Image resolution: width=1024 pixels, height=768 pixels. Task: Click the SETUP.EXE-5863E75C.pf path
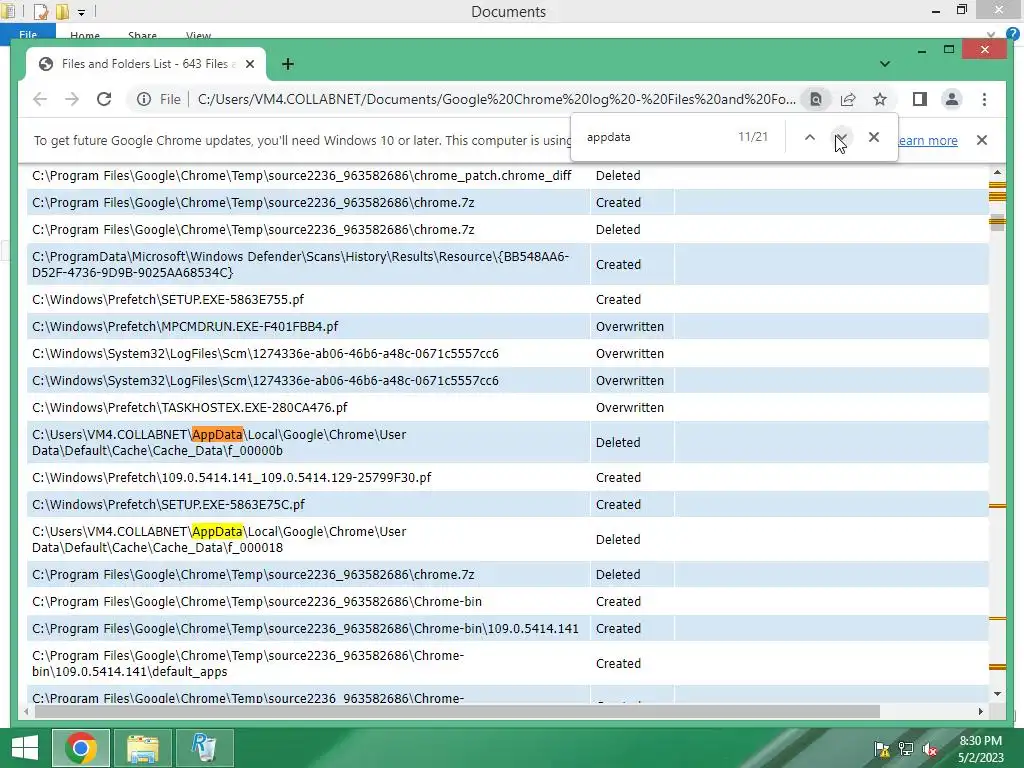click(168, 505)
